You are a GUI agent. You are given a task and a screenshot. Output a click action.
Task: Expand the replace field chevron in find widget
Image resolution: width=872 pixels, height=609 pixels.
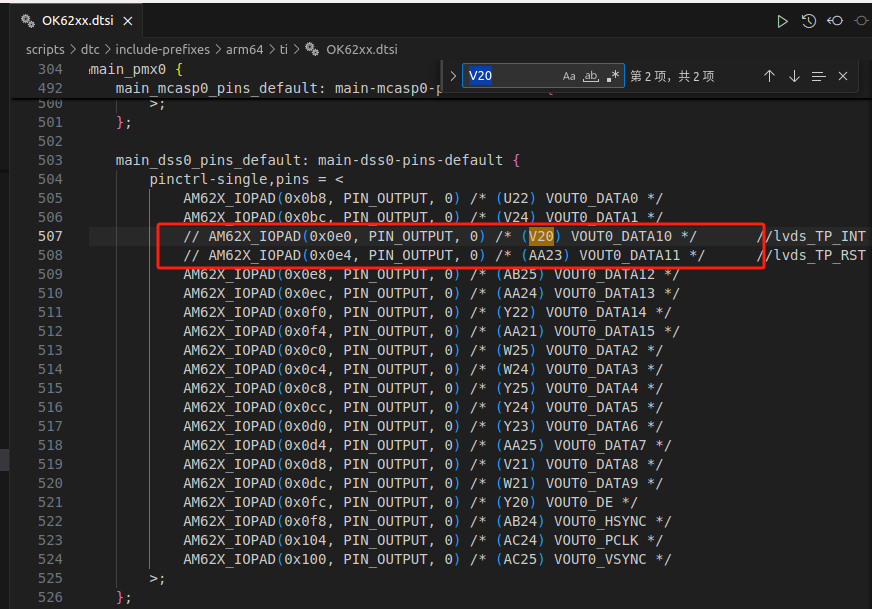453,75
